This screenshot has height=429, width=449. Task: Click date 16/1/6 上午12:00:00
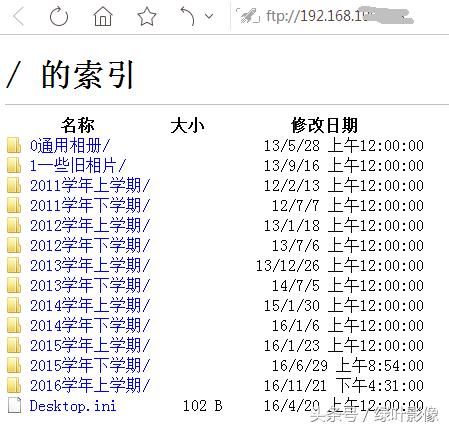[348, 326]
